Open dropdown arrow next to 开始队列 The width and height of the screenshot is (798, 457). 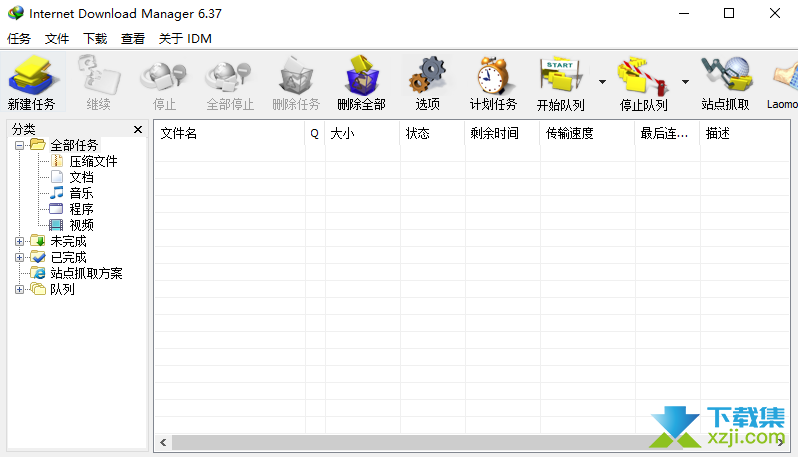point(602,82)
